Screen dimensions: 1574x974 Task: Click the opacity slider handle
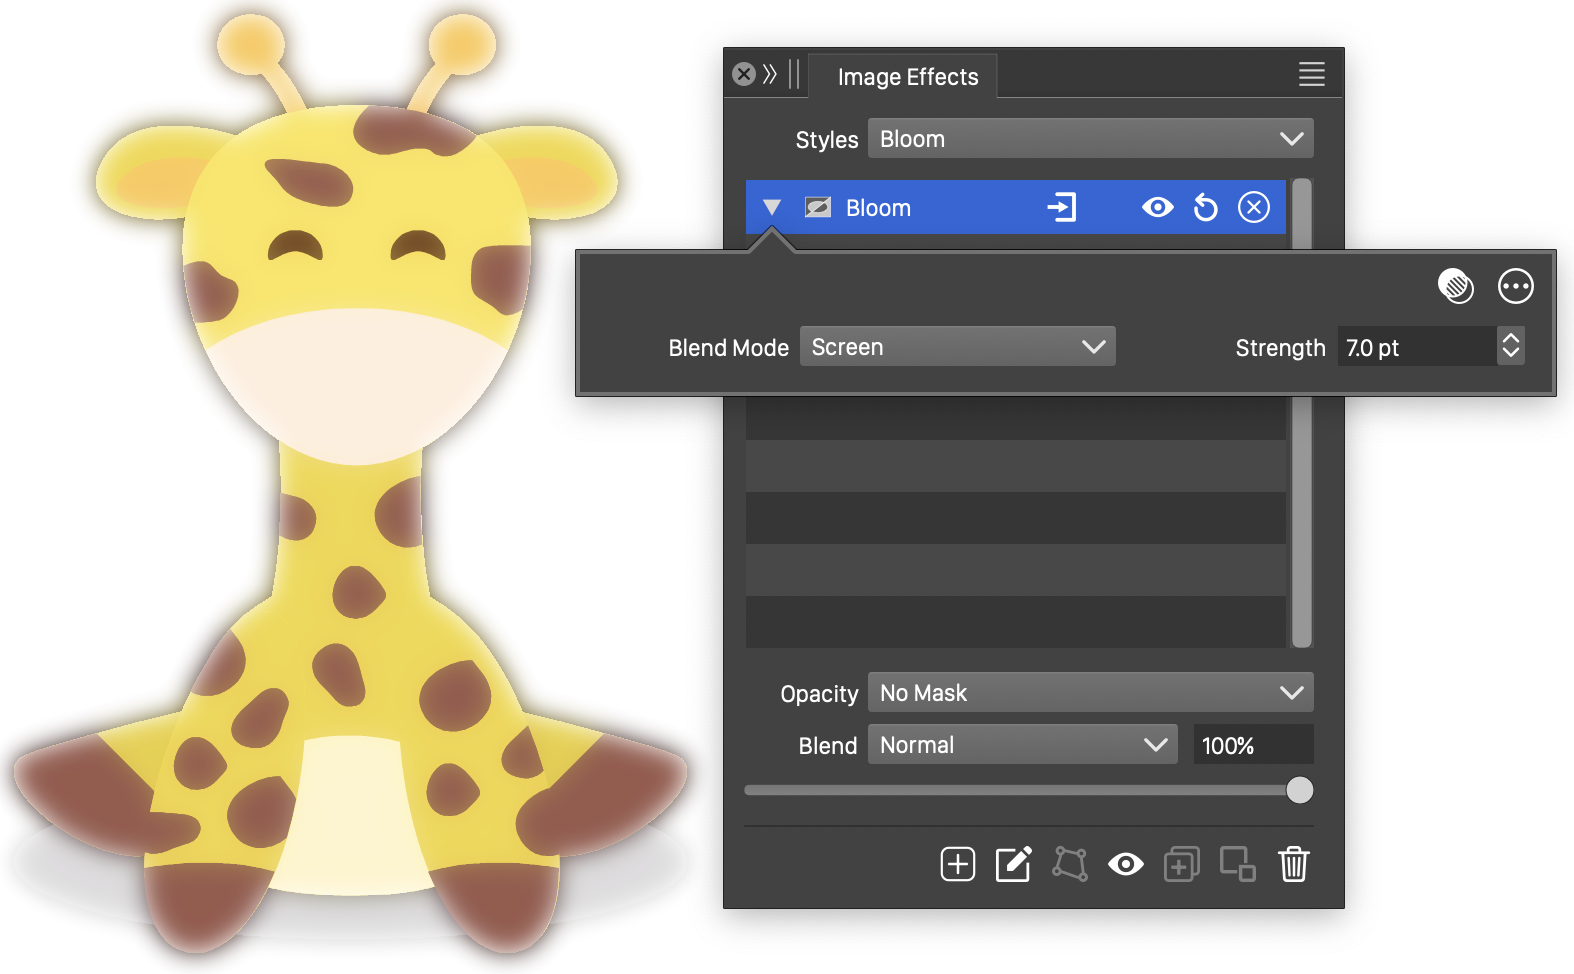[1299, 790]
